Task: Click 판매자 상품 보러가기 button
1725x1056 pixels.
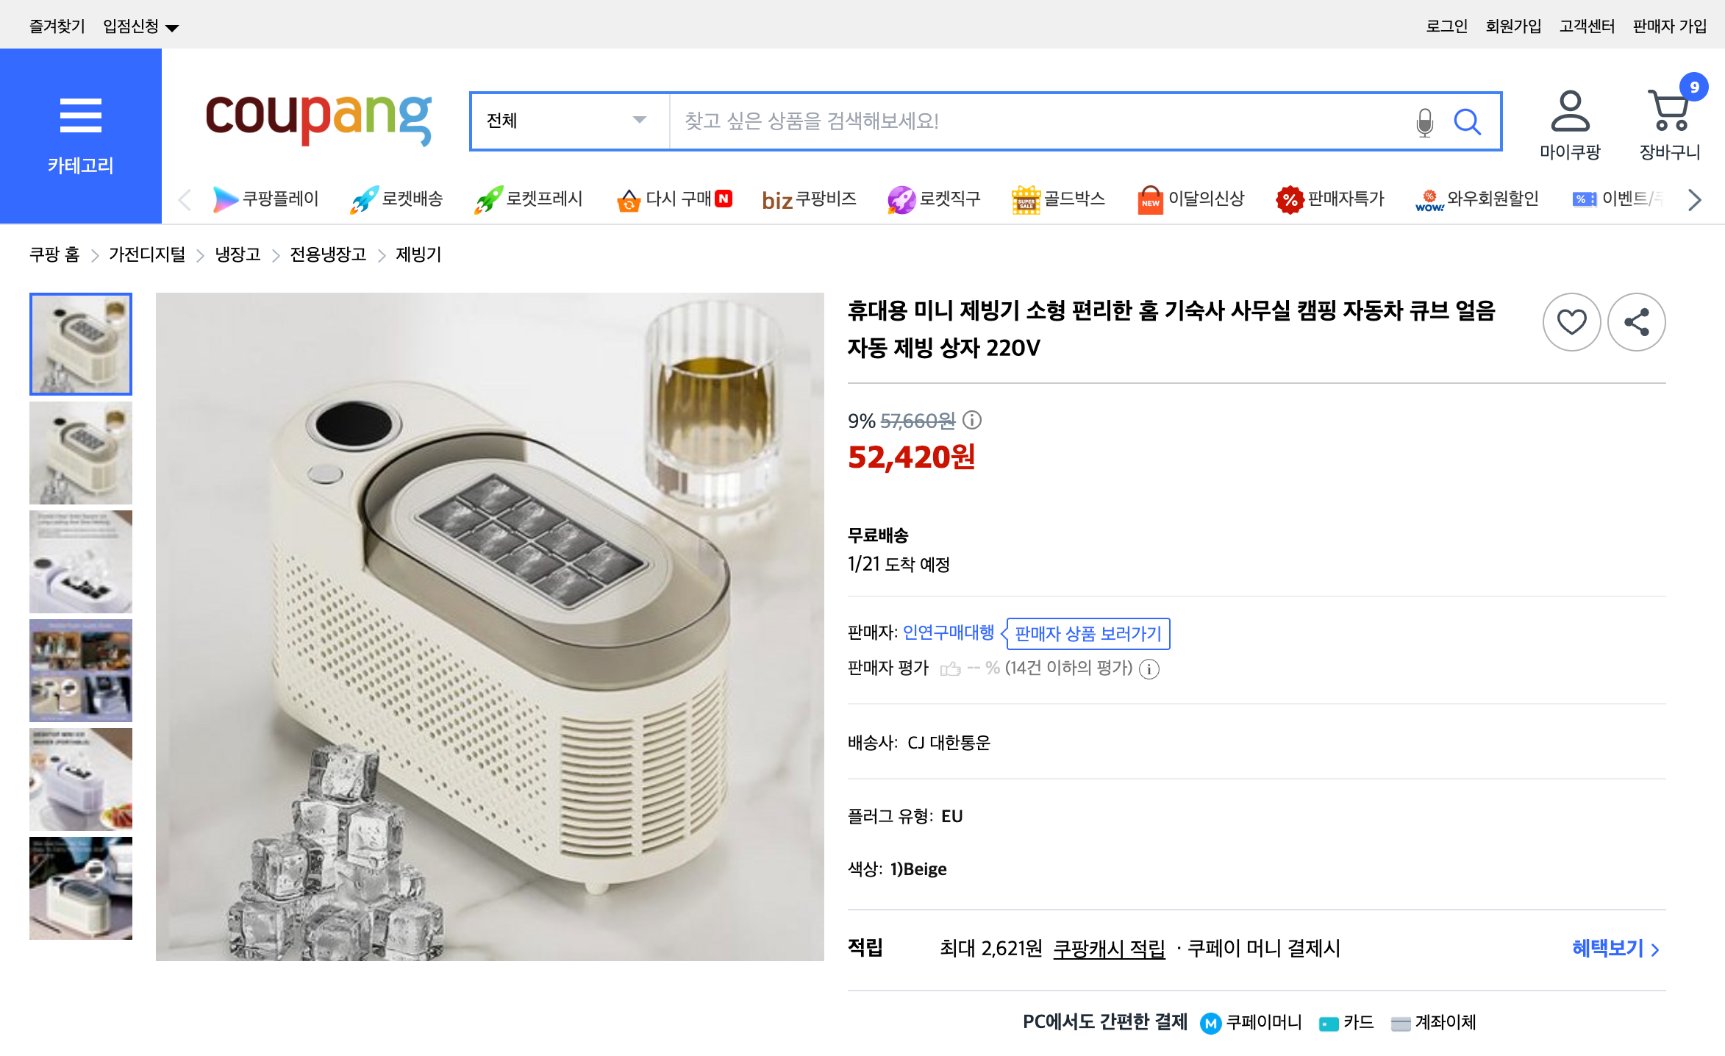Action: tap(1086, 633)
